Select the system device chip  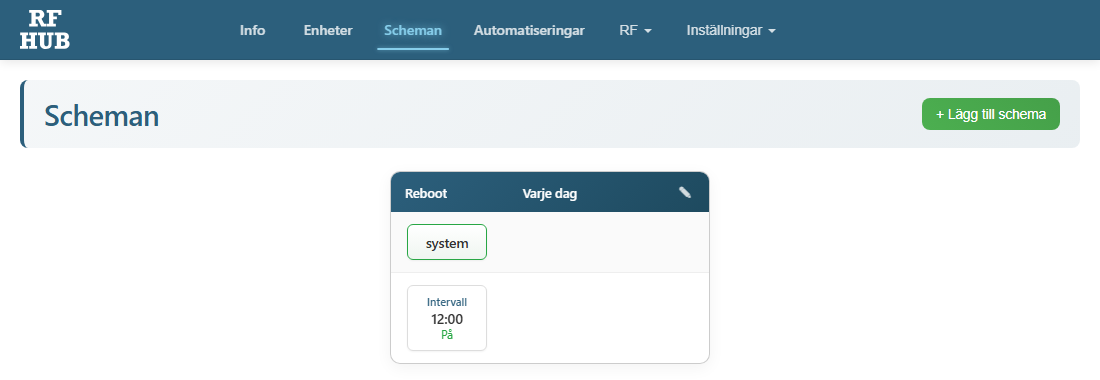(447, 242)
